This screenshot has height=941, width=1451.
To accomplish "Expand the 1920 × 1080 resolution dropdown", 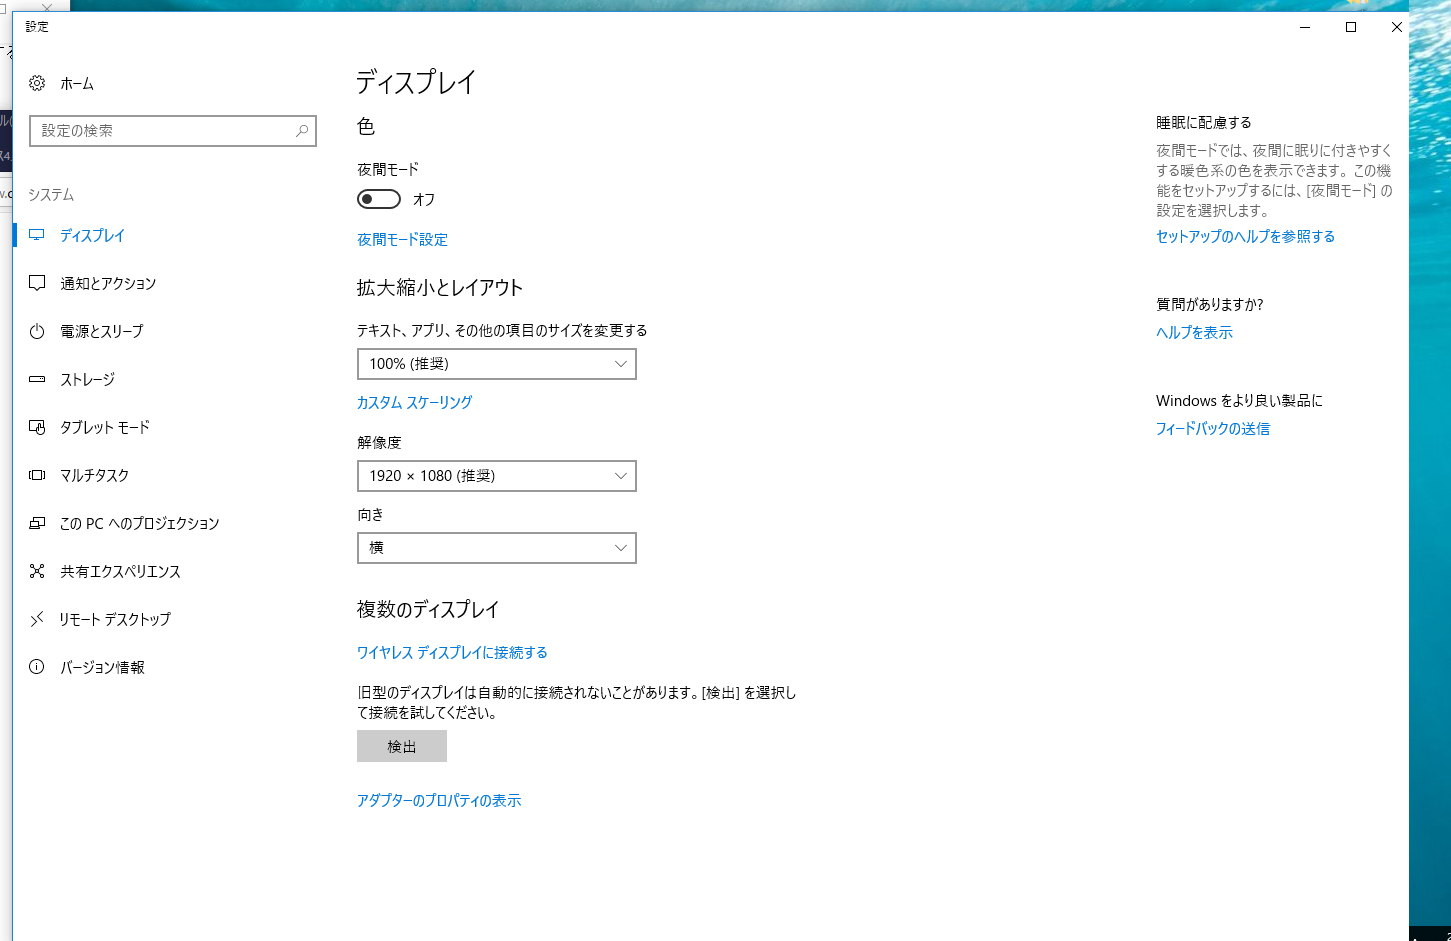I will coord(496,476).
